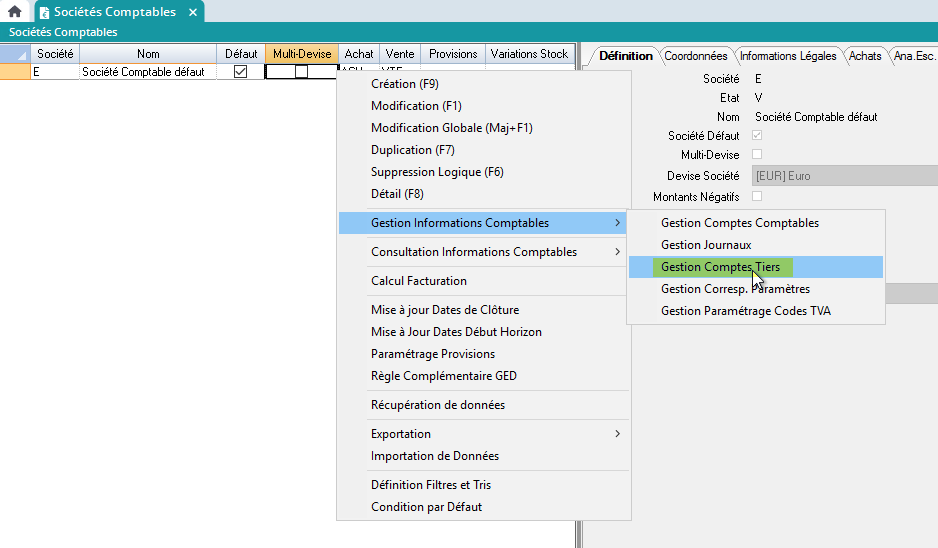Switch to the Coordonnées tab

pos(696,56)
